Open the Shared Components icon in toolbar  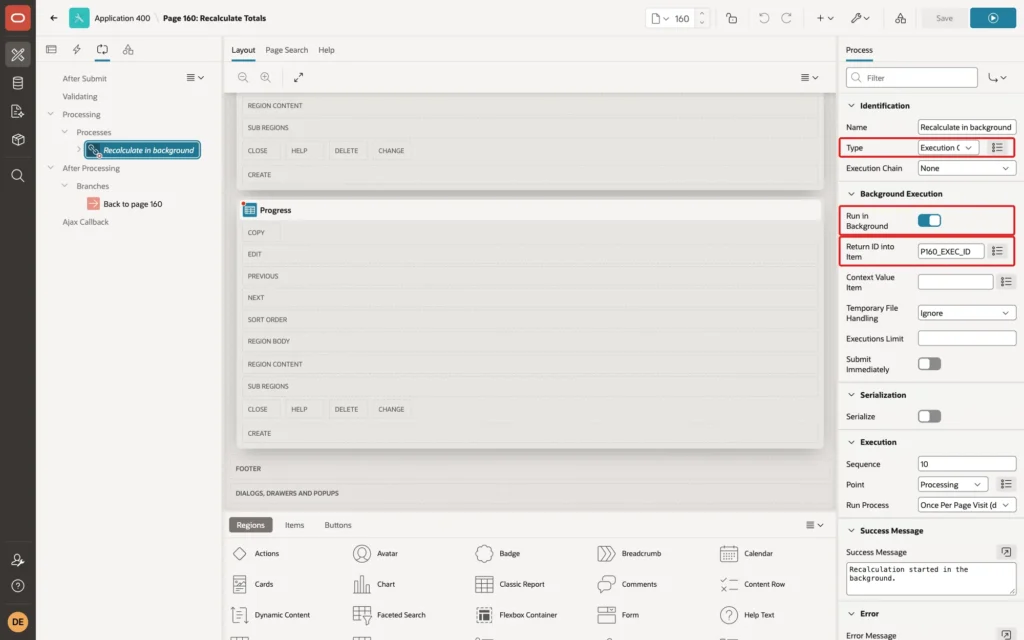pos(901,18)
